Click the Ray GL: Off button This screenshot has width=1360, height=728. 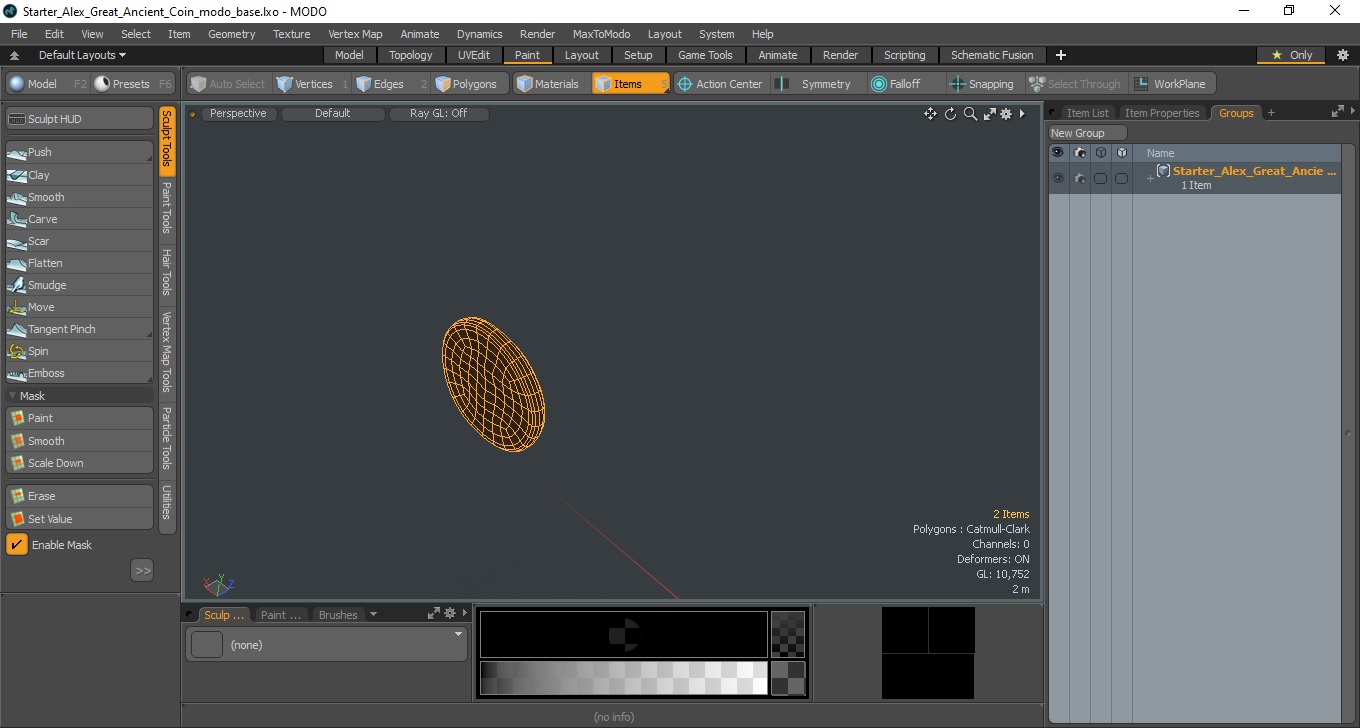pos(438,114)
